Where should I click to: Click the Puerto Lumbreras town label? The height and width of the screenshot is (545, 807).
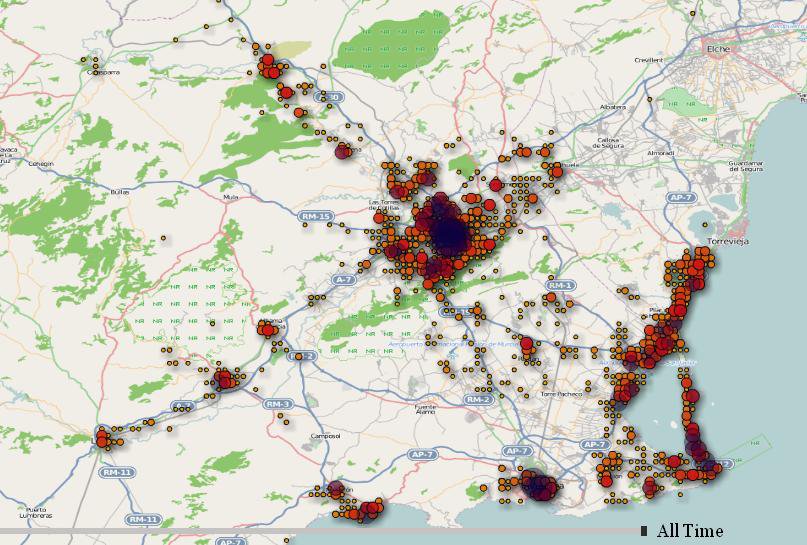click(36, 511)
